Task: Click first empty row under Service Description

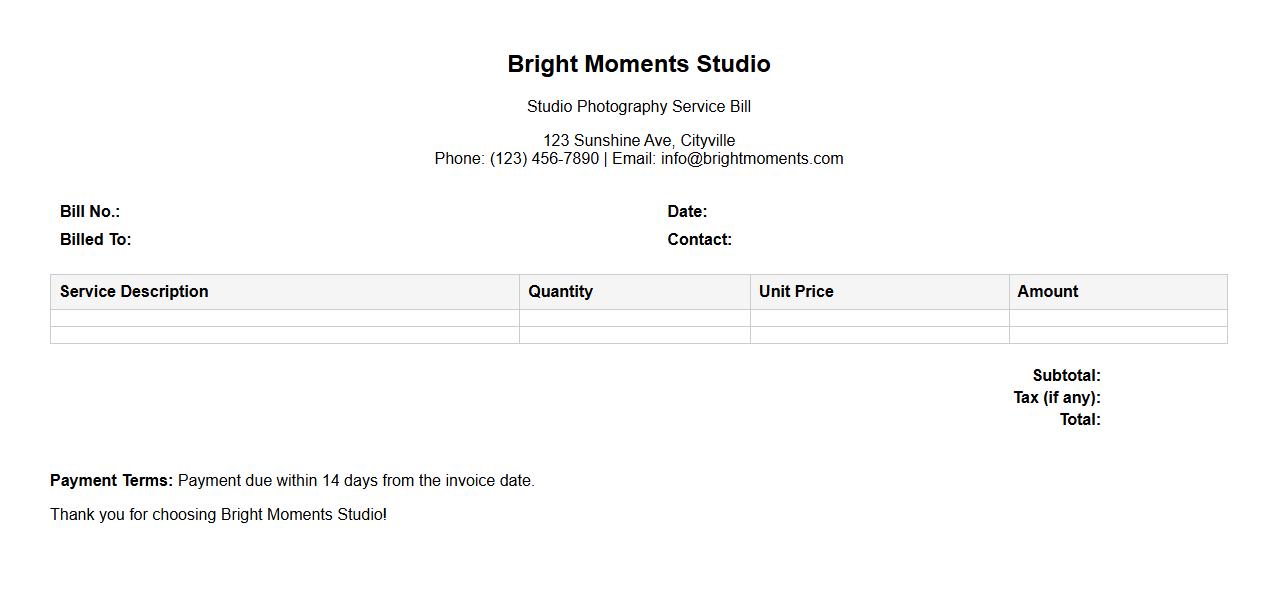Action: pos(285,318)
